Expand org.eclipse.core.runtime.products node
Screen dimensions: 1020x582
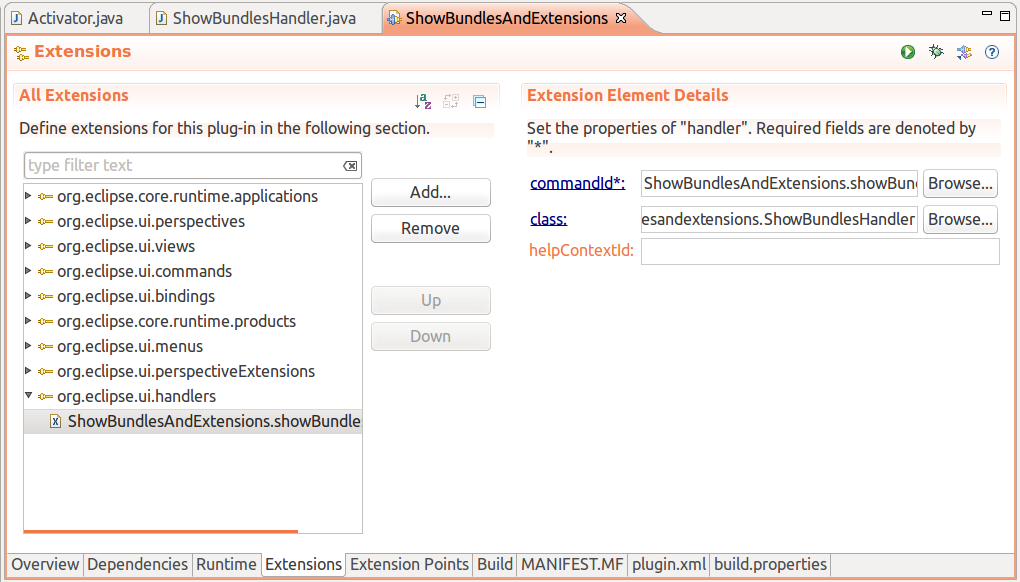[28, 321]
